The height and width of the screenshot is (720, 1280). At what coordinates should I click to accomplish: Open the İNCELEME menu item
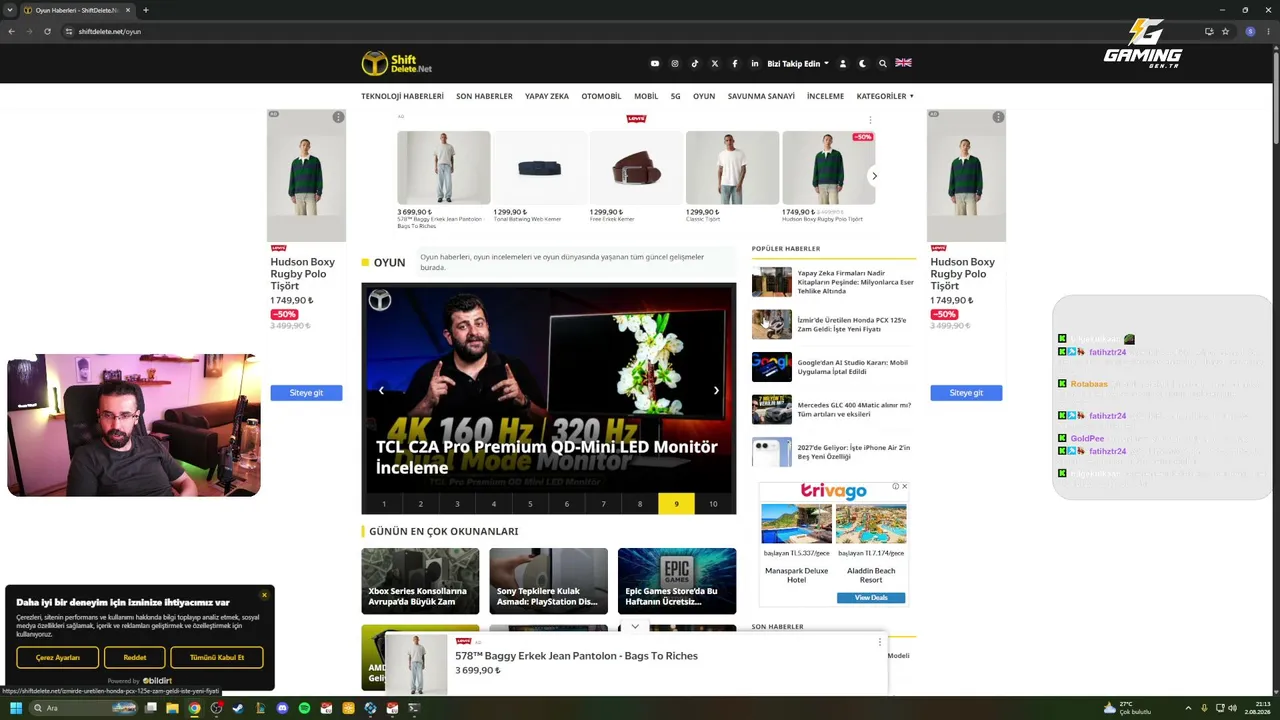[x=825, y=96]
